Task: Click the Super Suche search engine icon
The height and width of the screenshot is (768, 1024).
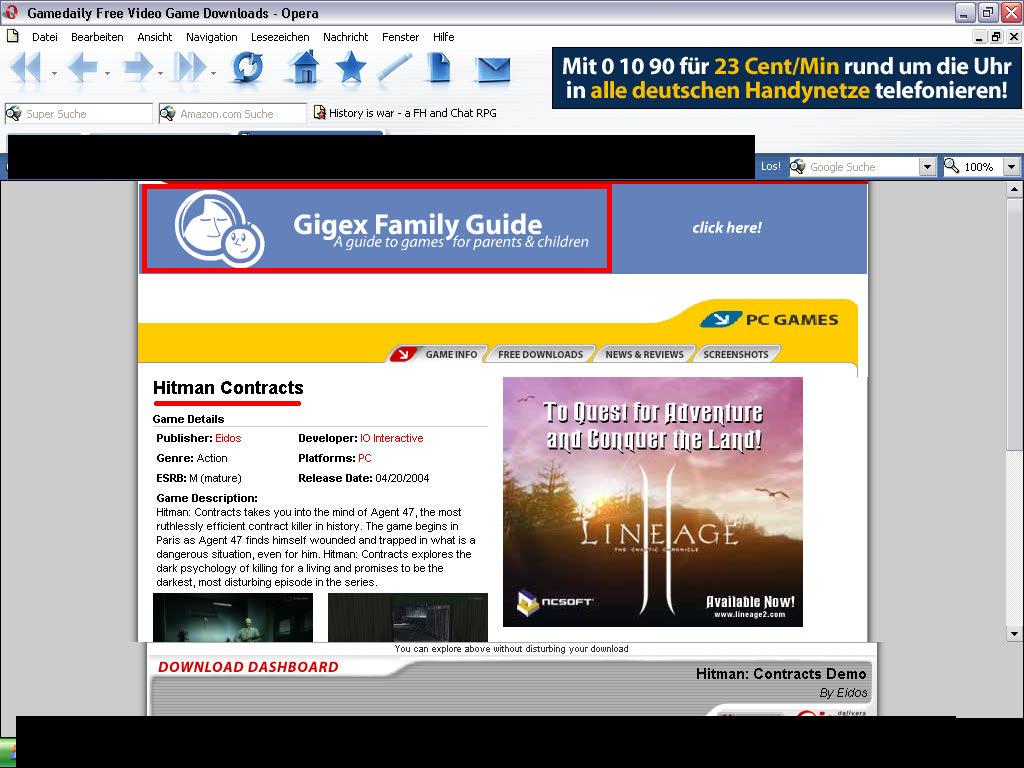Action: tap(13, 114)
